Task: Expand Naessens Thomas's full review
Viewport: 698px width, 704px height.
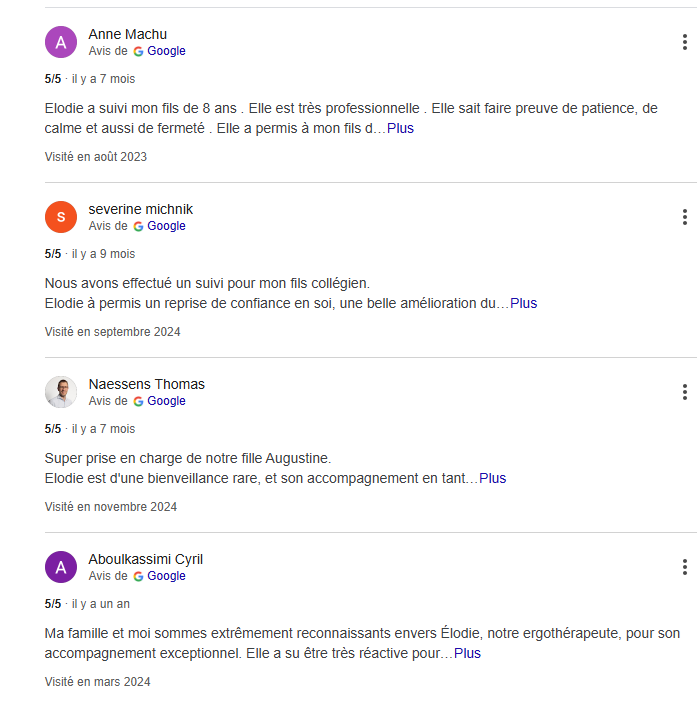Action: (492, 478)
